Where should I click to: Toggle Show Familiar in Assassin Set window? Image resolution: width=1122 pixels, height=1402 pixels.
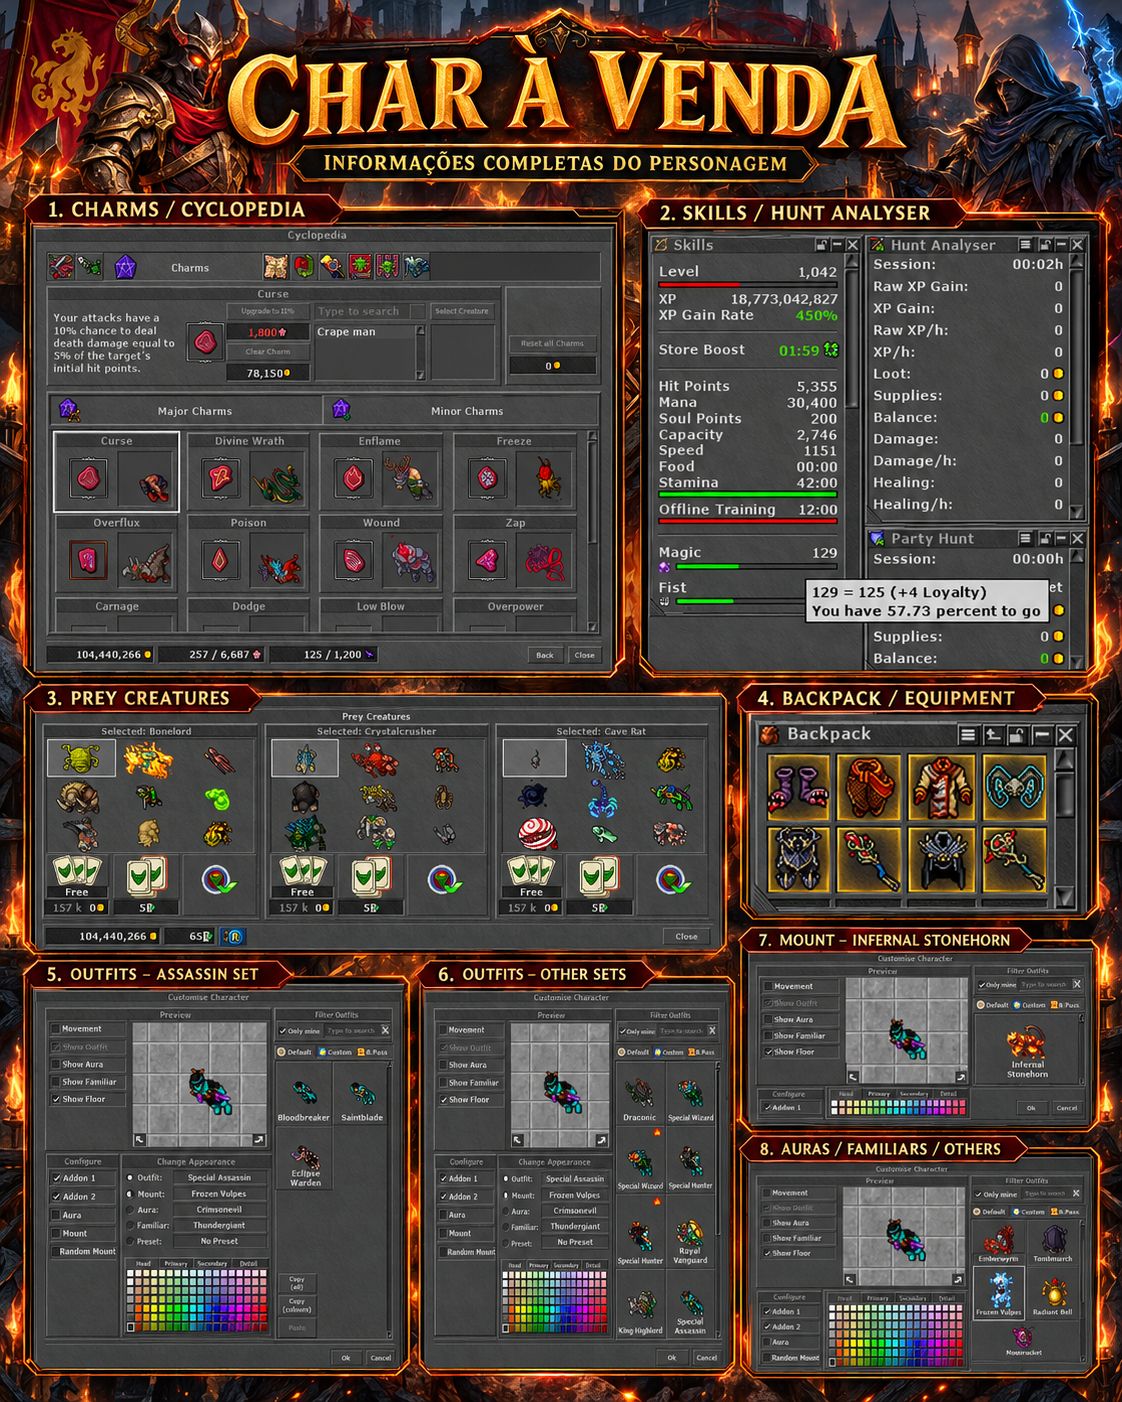click(x=57, y=1082)
